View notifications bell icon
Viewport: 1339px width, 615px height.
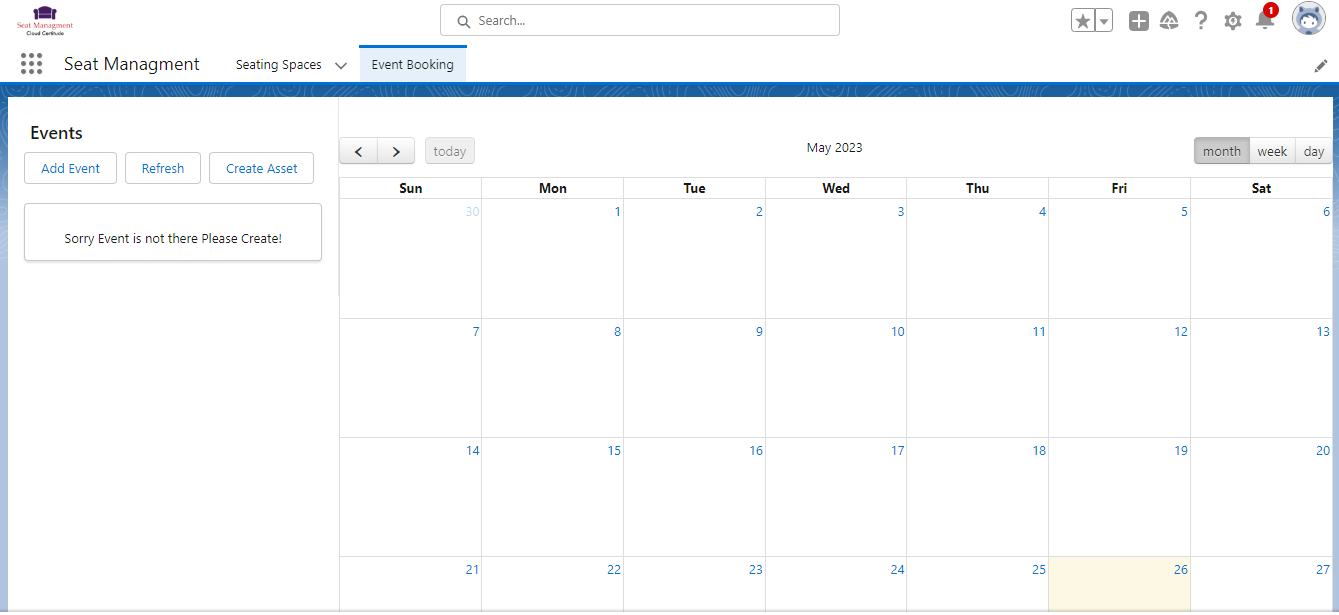click(x=1264, y=21)
